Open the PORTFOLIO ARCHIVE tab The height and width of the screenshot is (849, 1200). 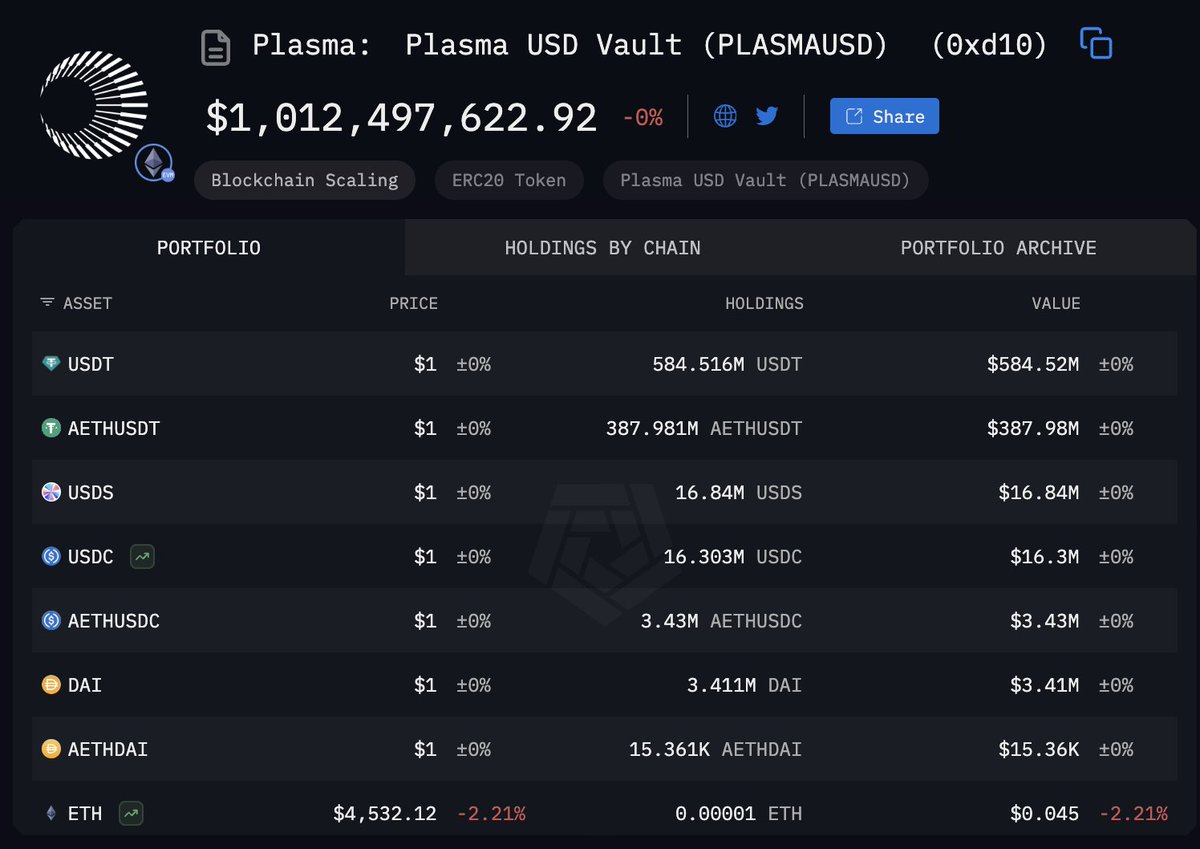pyautogui.click(x=998, y=247)
